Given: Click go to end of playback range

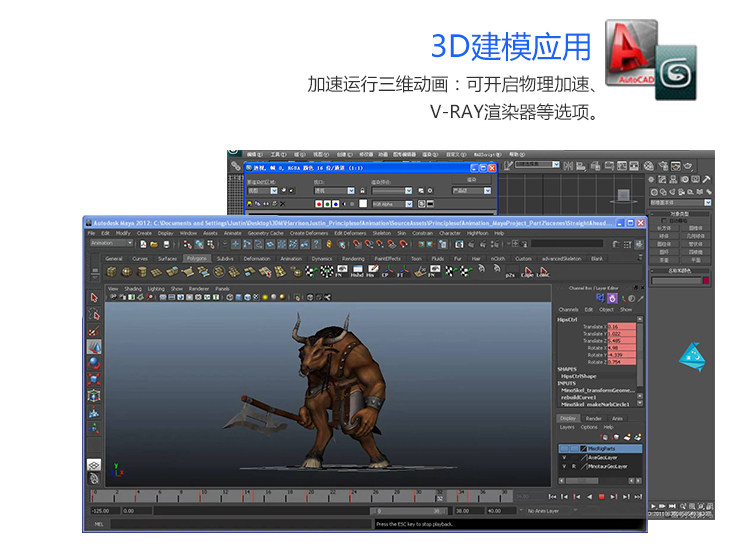Looking at the screenshot, I should pyautogui.click(x=638, y=497).
